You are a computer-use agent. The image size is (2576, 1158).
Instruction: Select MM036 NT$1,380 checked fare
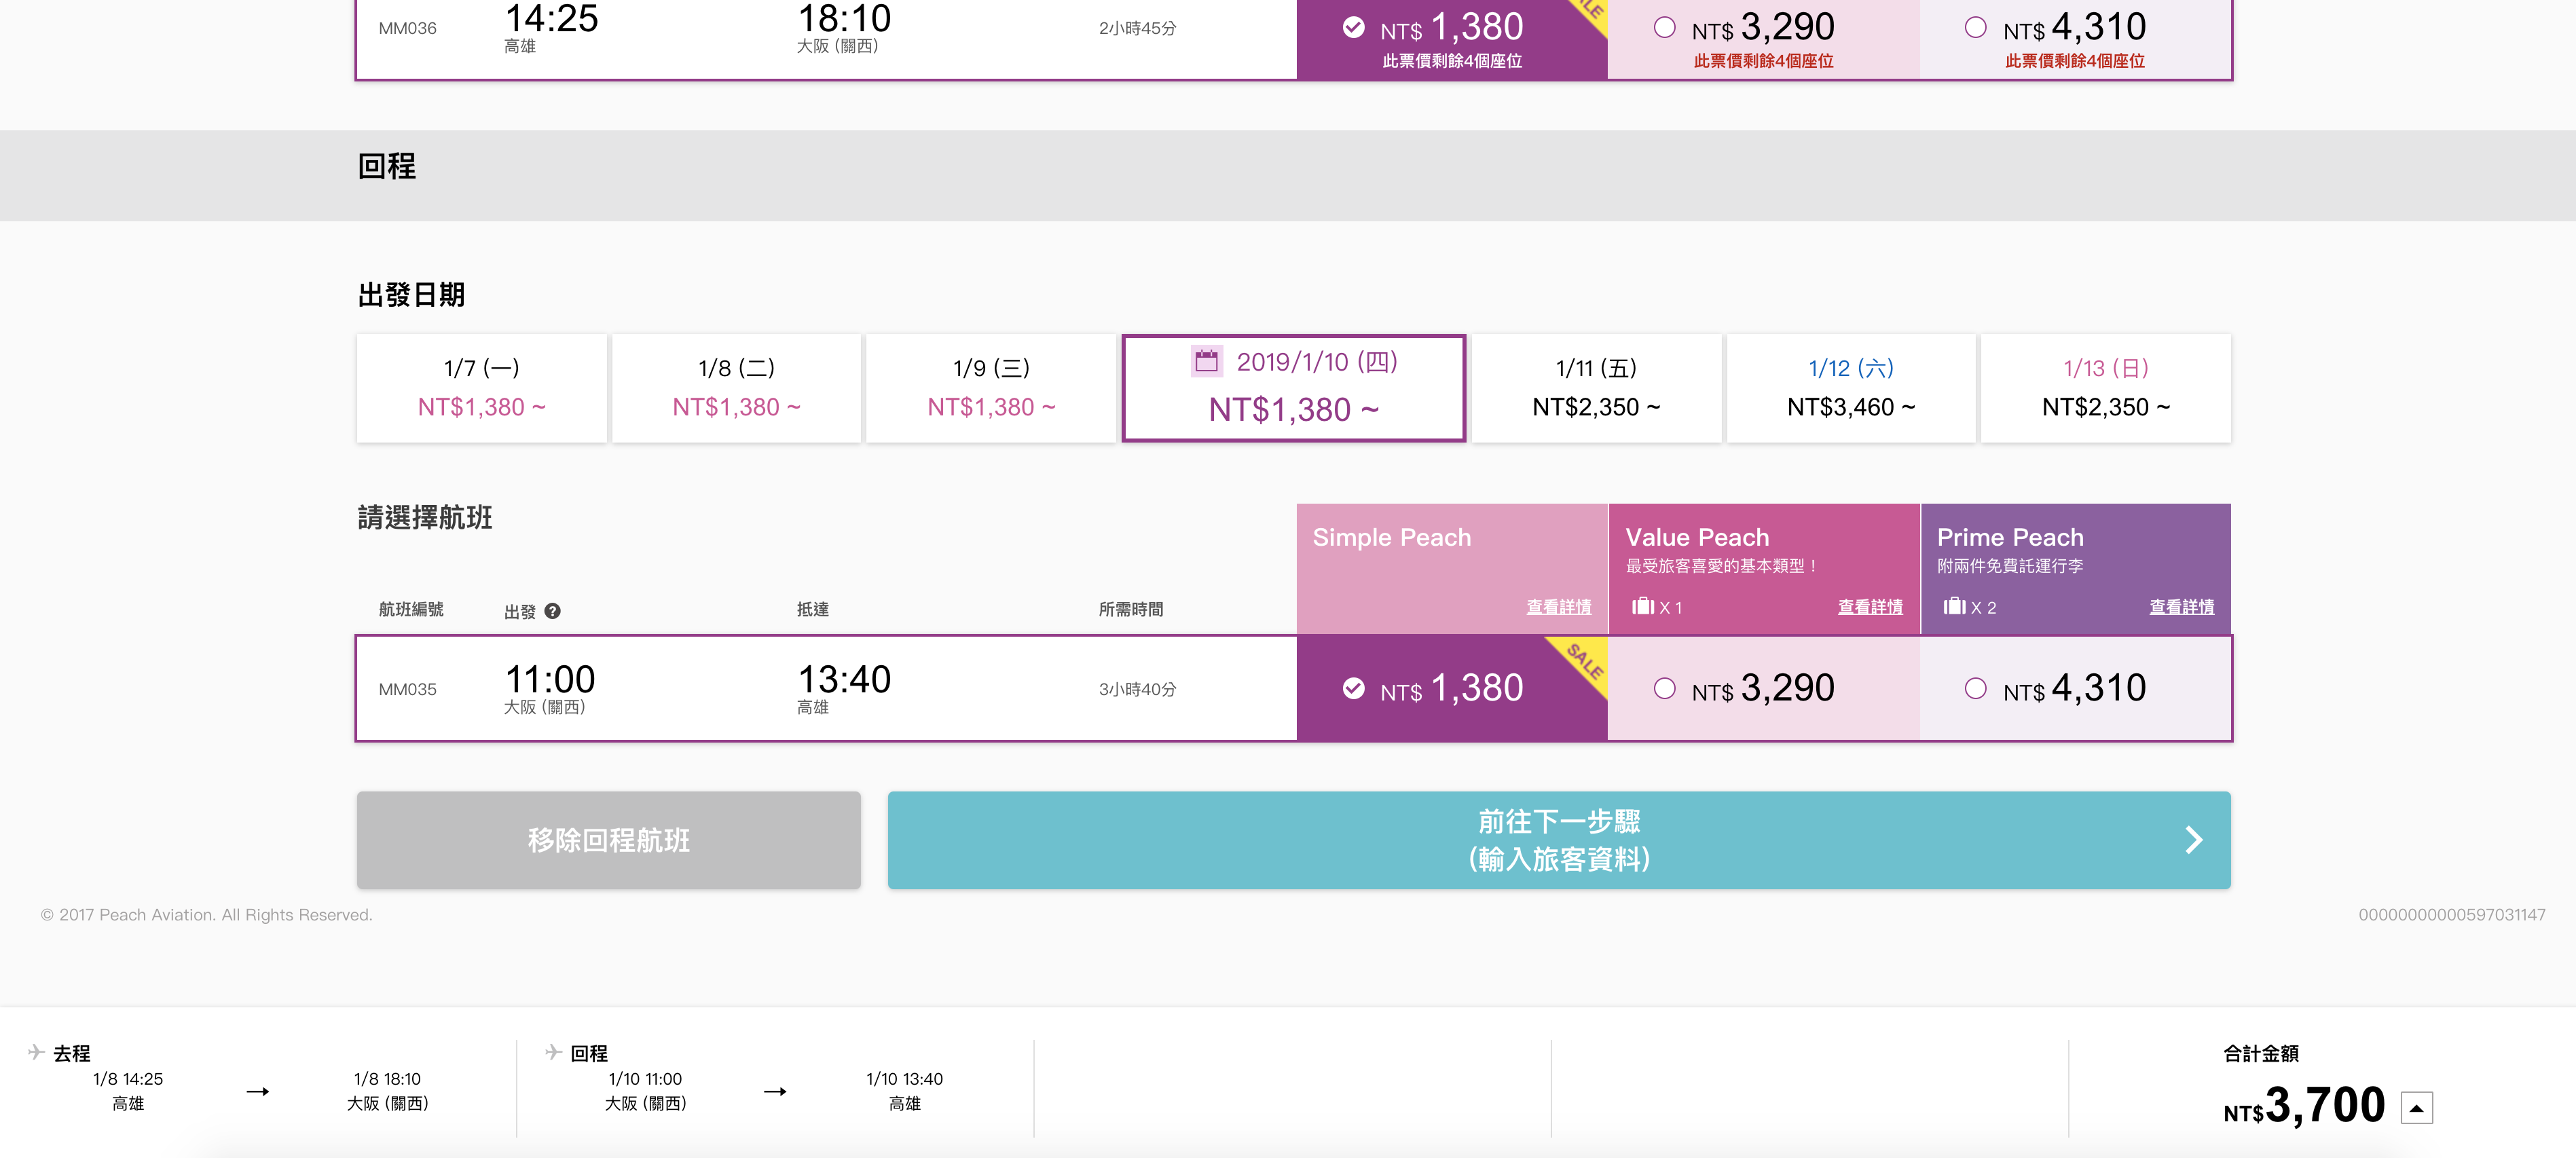(1353, 27)
